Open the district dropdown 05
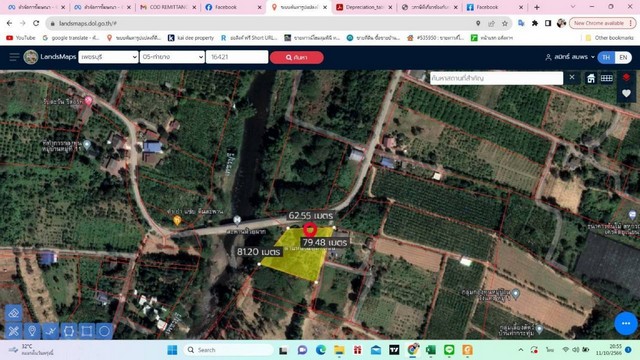Screen dimensions: 640x360 point(172,57)
